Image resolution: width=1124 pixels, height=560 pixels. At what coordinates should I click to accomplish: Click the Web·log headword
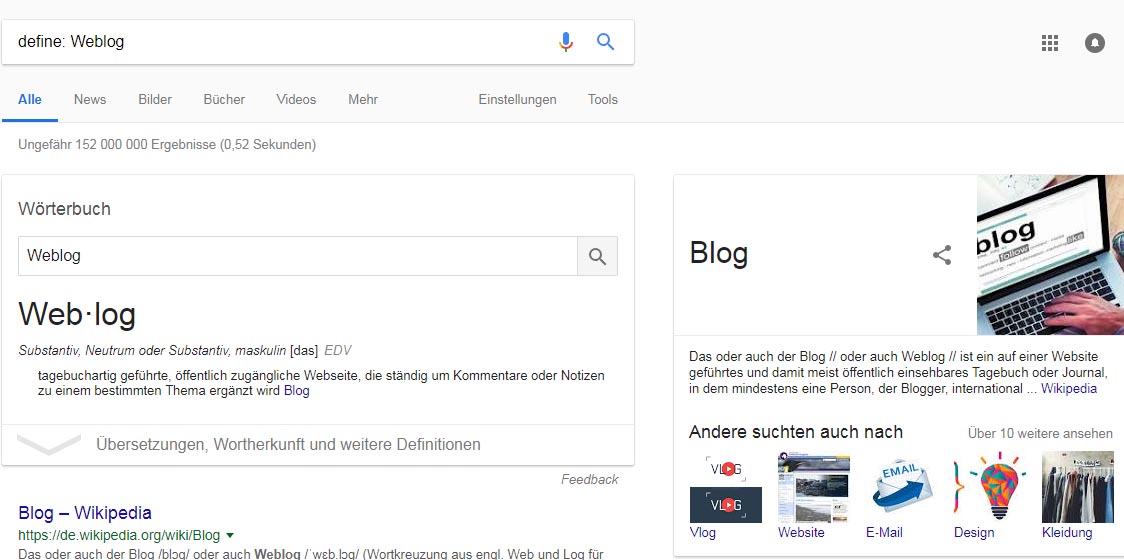[77, 314]
